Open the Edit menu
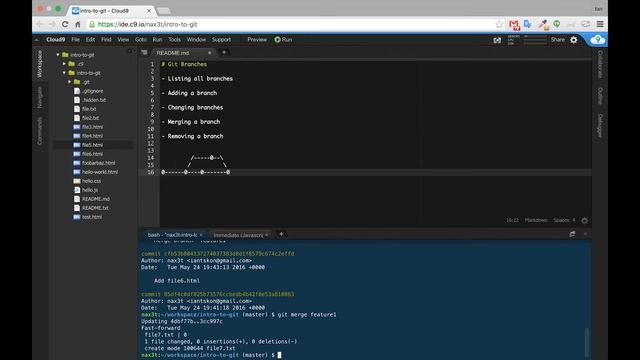 click(90, 40)
